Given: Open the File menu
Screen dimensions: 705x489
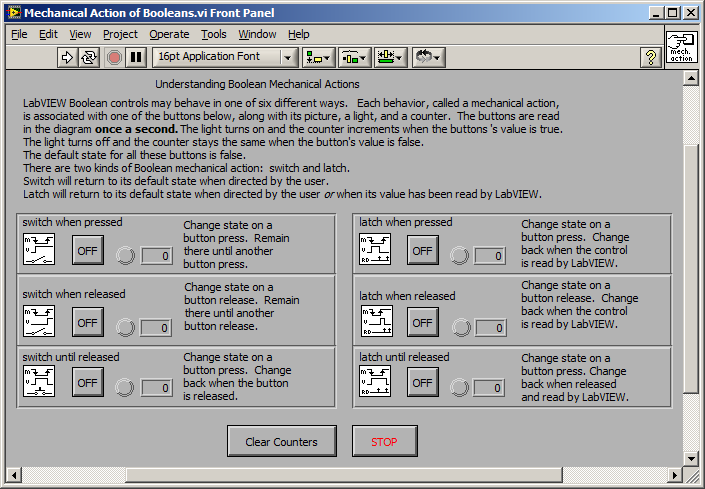Looking at the screenshot, I should (19, 35).
